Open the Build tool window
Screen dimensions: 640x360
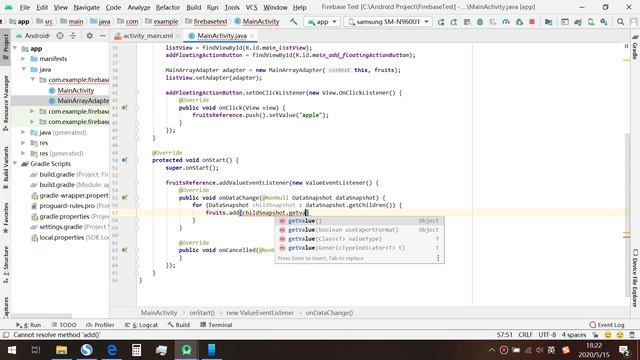click(x=179, y=325)
